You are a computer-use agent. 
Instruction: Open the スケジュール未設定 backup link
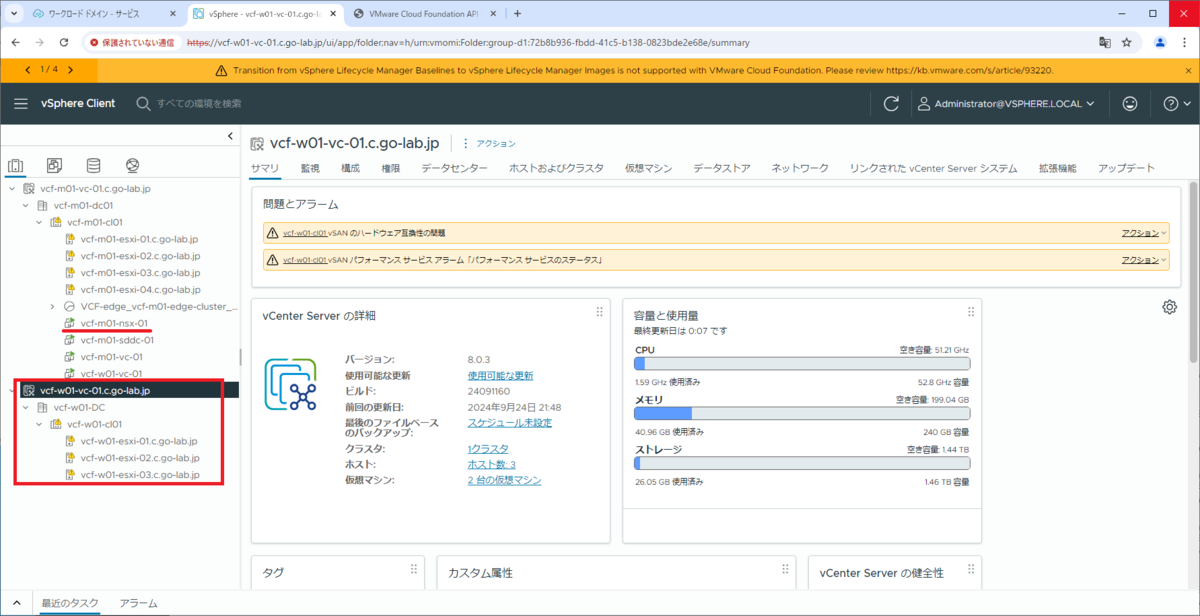click(x=510, y=423)
